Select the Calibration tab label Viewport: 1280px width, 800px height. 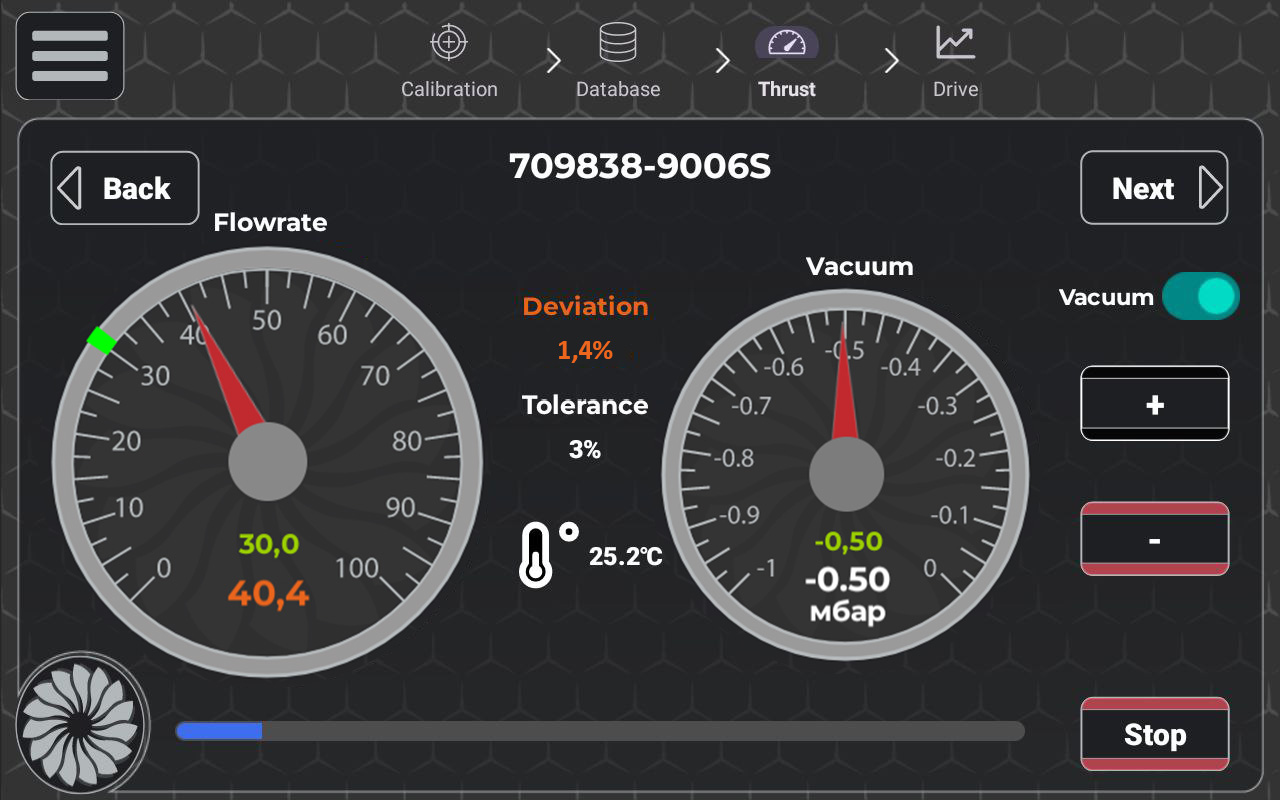pos(449,89)
